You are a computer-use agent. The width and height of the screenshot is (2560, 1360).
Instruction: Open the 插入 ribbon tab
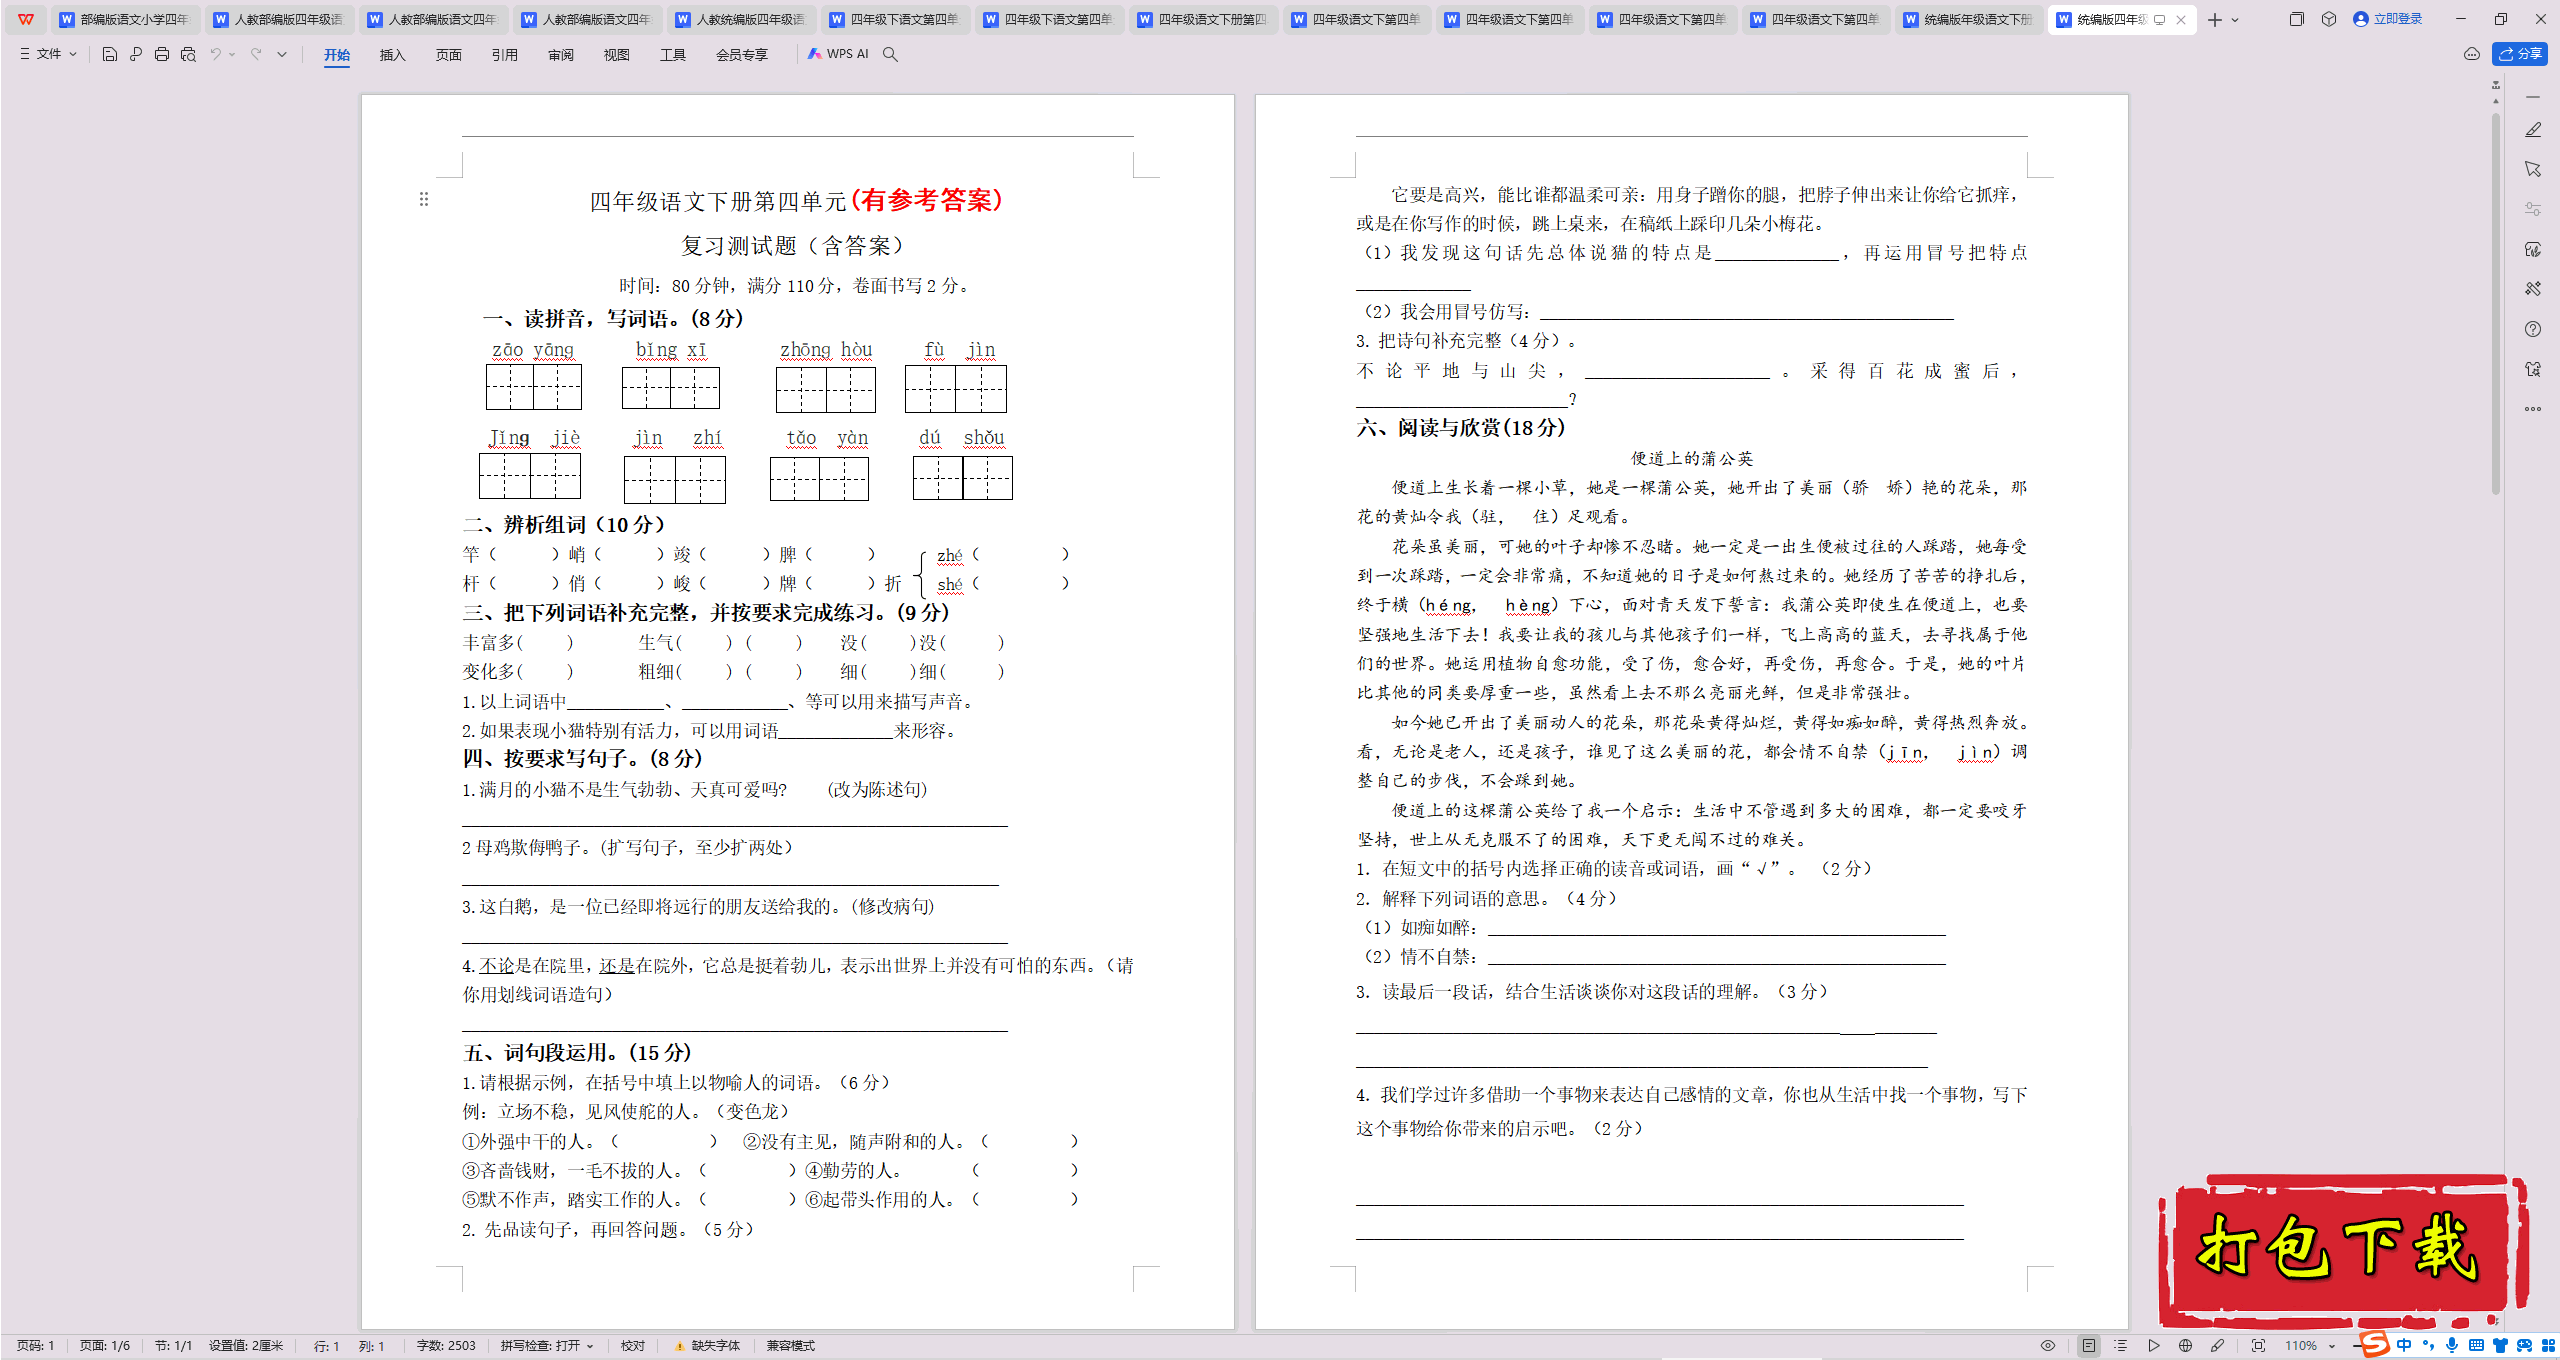(x=393, y=55)
